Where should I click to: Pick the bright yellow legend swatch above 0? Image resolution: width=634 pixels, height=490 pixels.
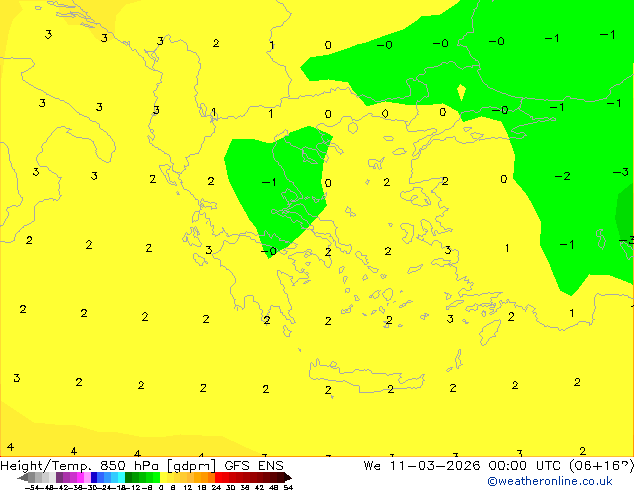(x=163, y=477)
